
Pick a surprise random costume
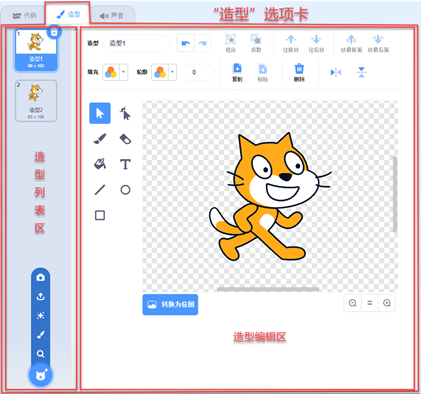[x=41, y=316]
